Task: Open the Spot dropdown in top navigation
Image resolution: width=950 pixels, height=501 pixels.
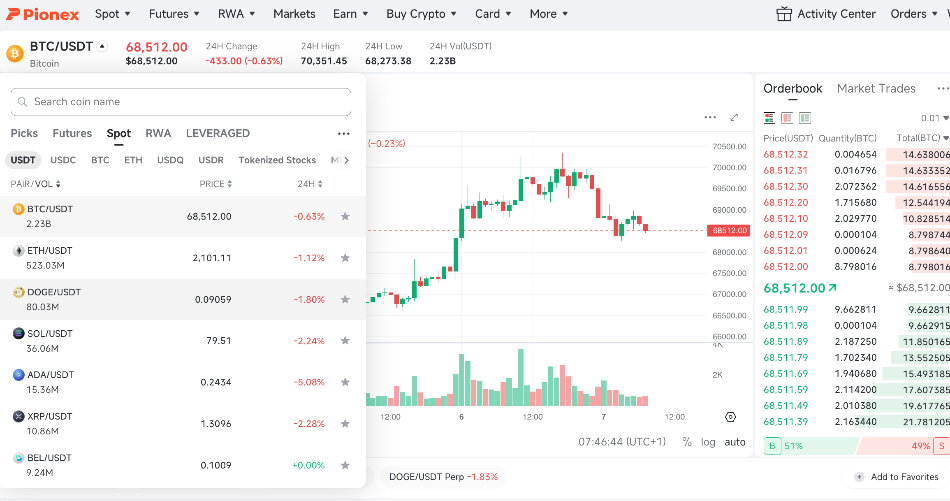Action: tap(113, 13)
